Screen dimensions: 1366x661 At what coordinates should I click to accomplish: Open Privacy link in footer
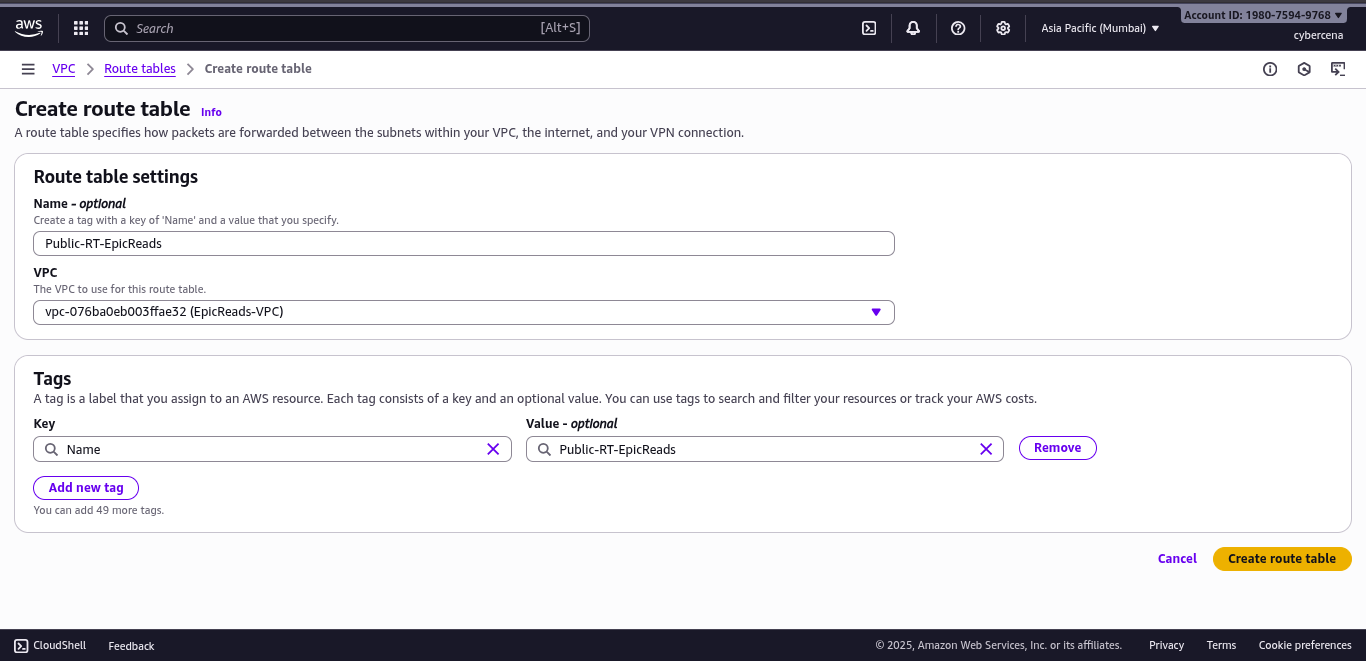click(x=1166, y=645)
